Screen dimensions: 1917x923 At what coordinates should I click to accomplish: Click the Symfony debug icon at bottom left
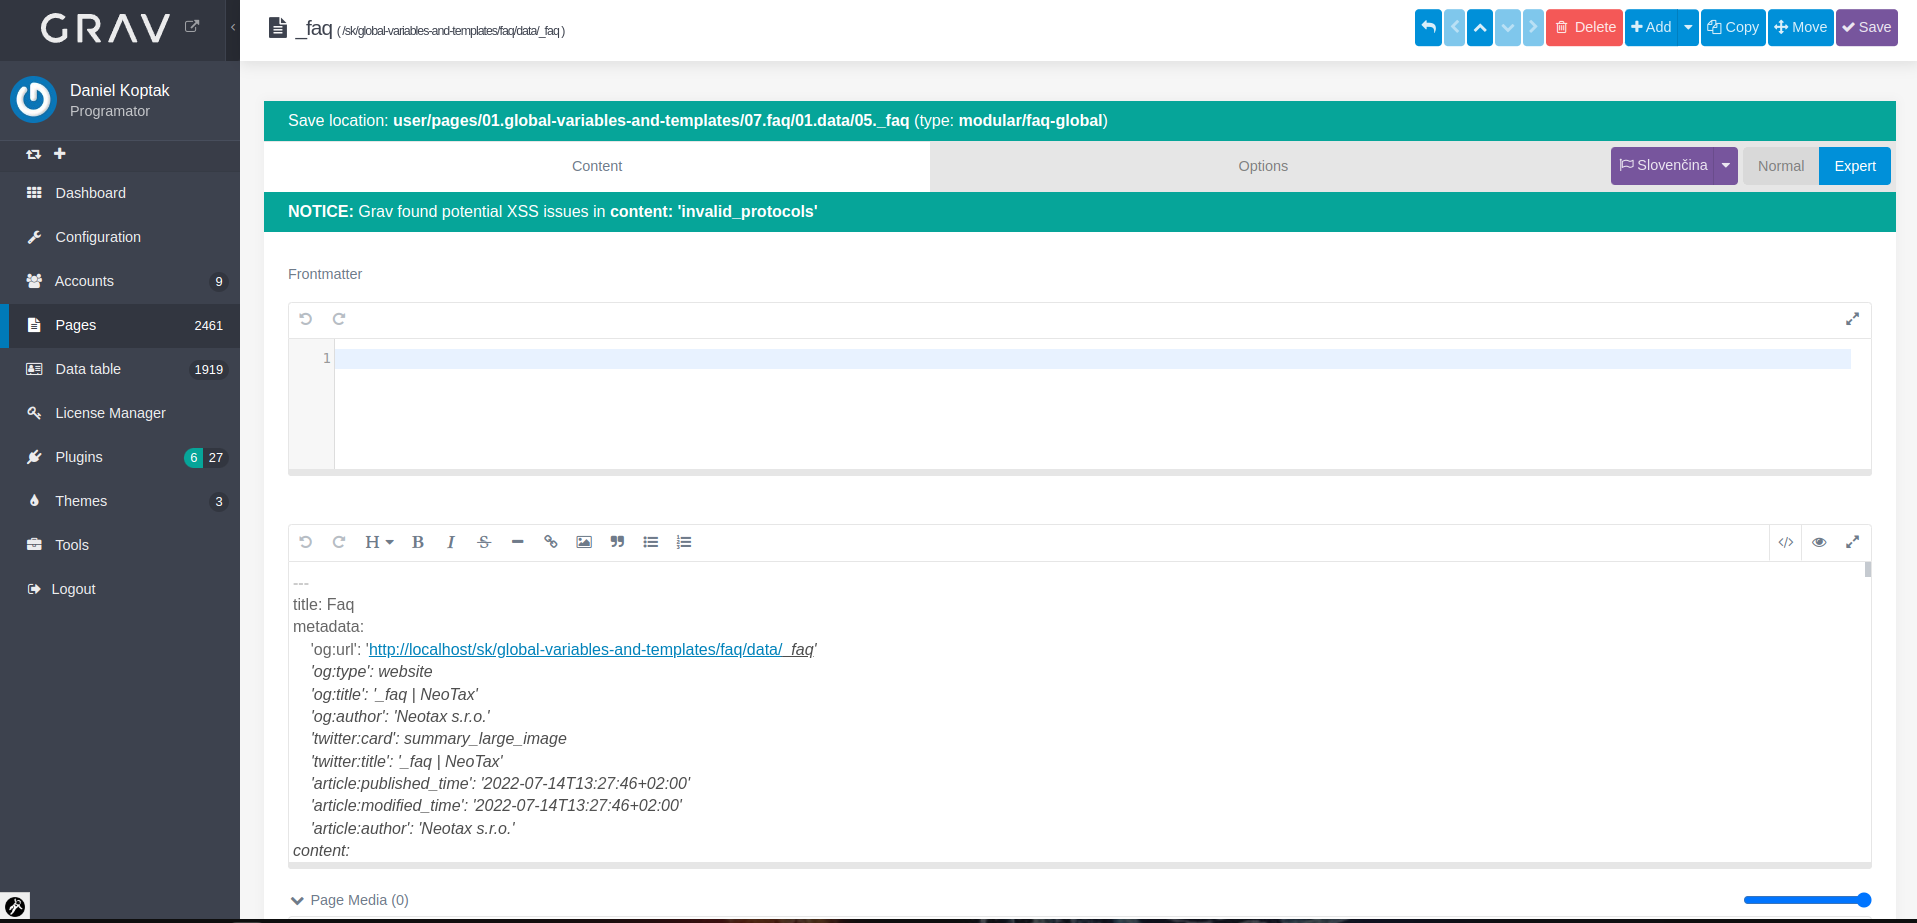[15, 907]
